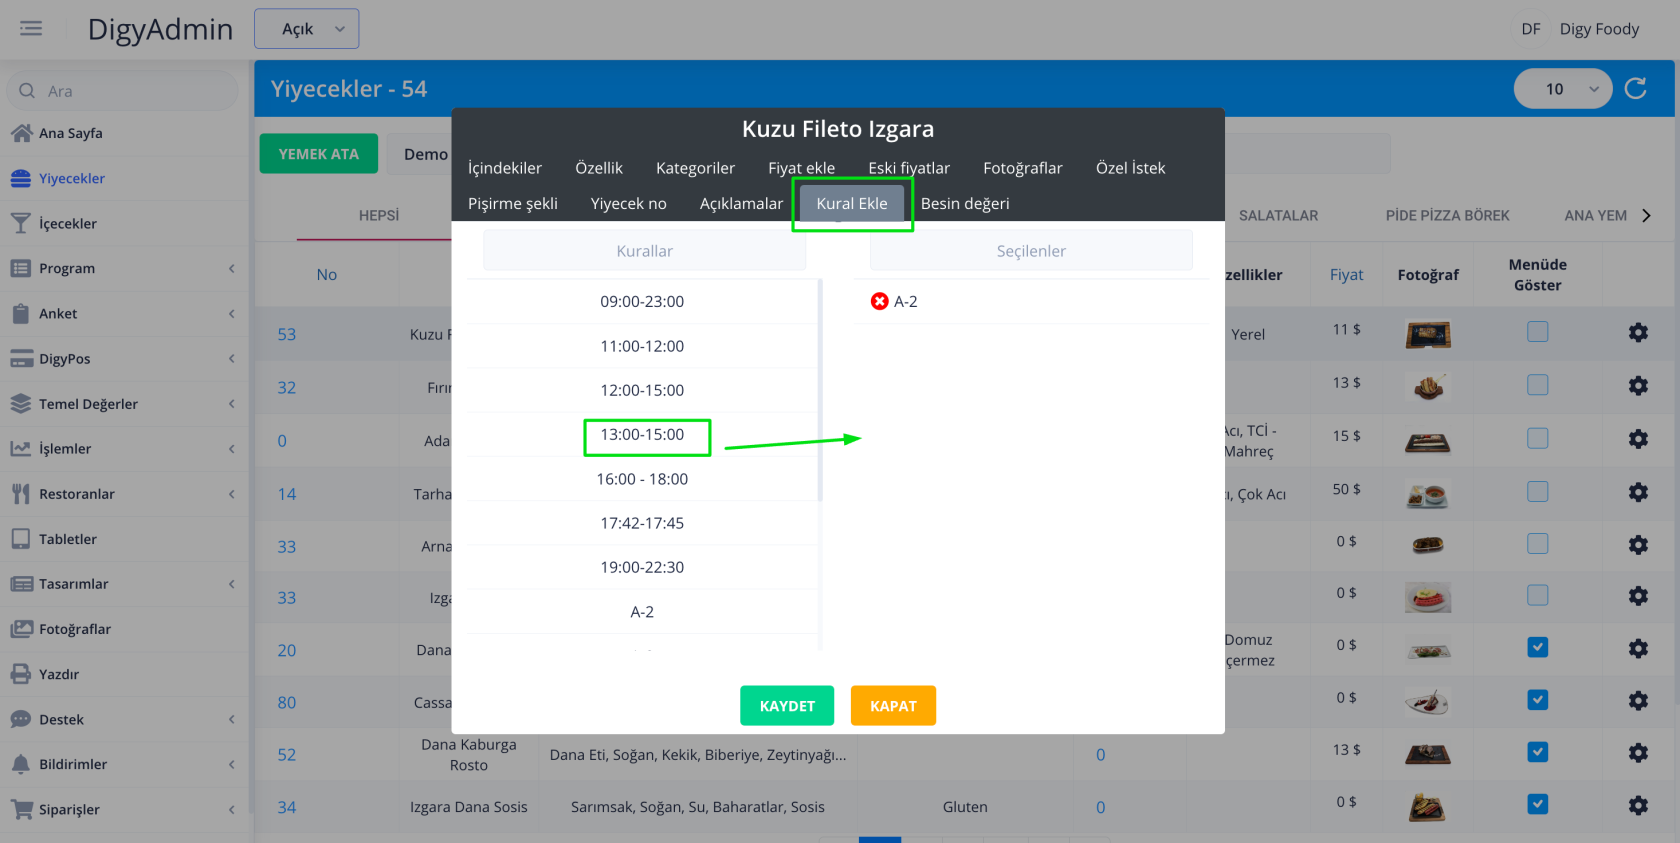
Task: Click the KAPAT button
Action: [893, 706]
